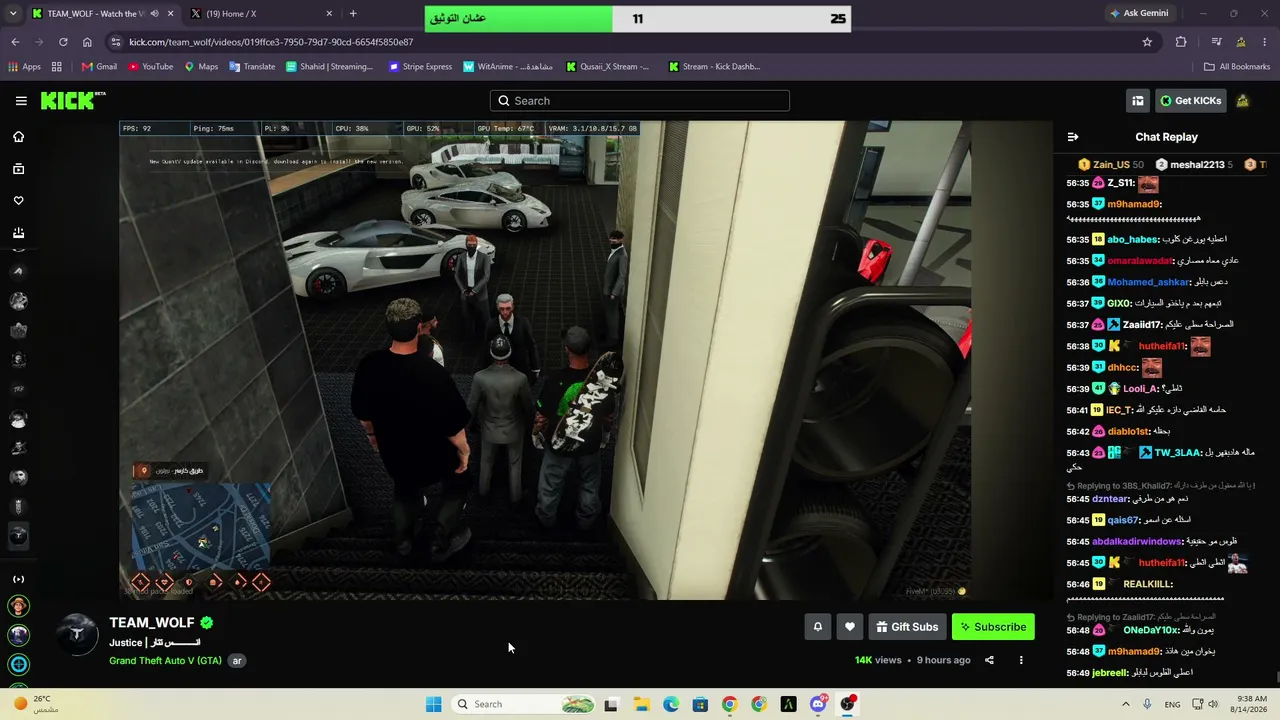Click the Search field on Kick

640,101
